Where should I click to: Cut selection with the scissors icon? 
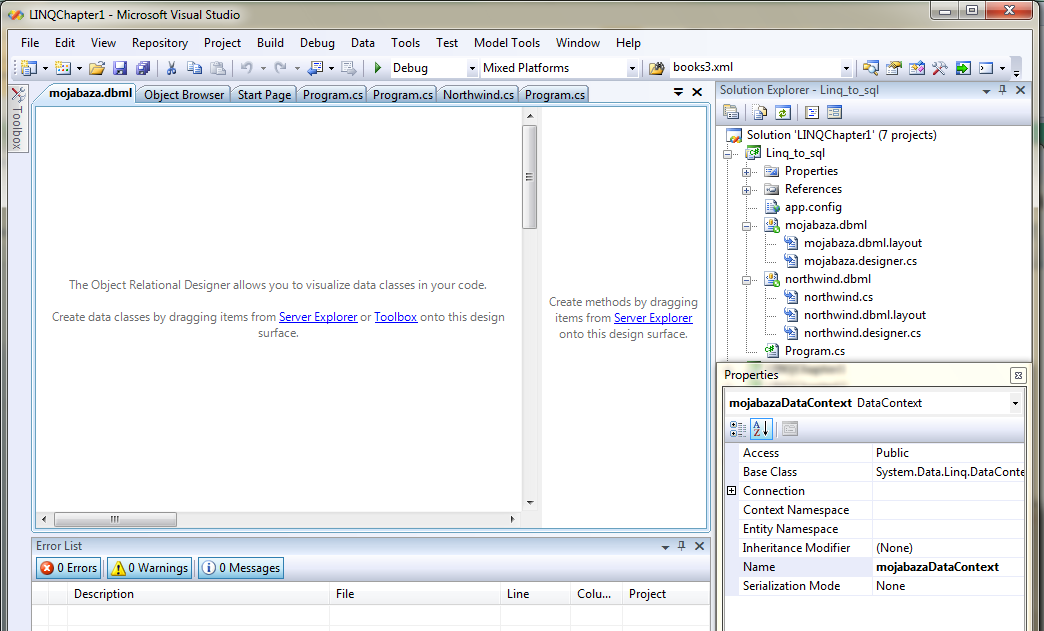(x=171, y=68)
